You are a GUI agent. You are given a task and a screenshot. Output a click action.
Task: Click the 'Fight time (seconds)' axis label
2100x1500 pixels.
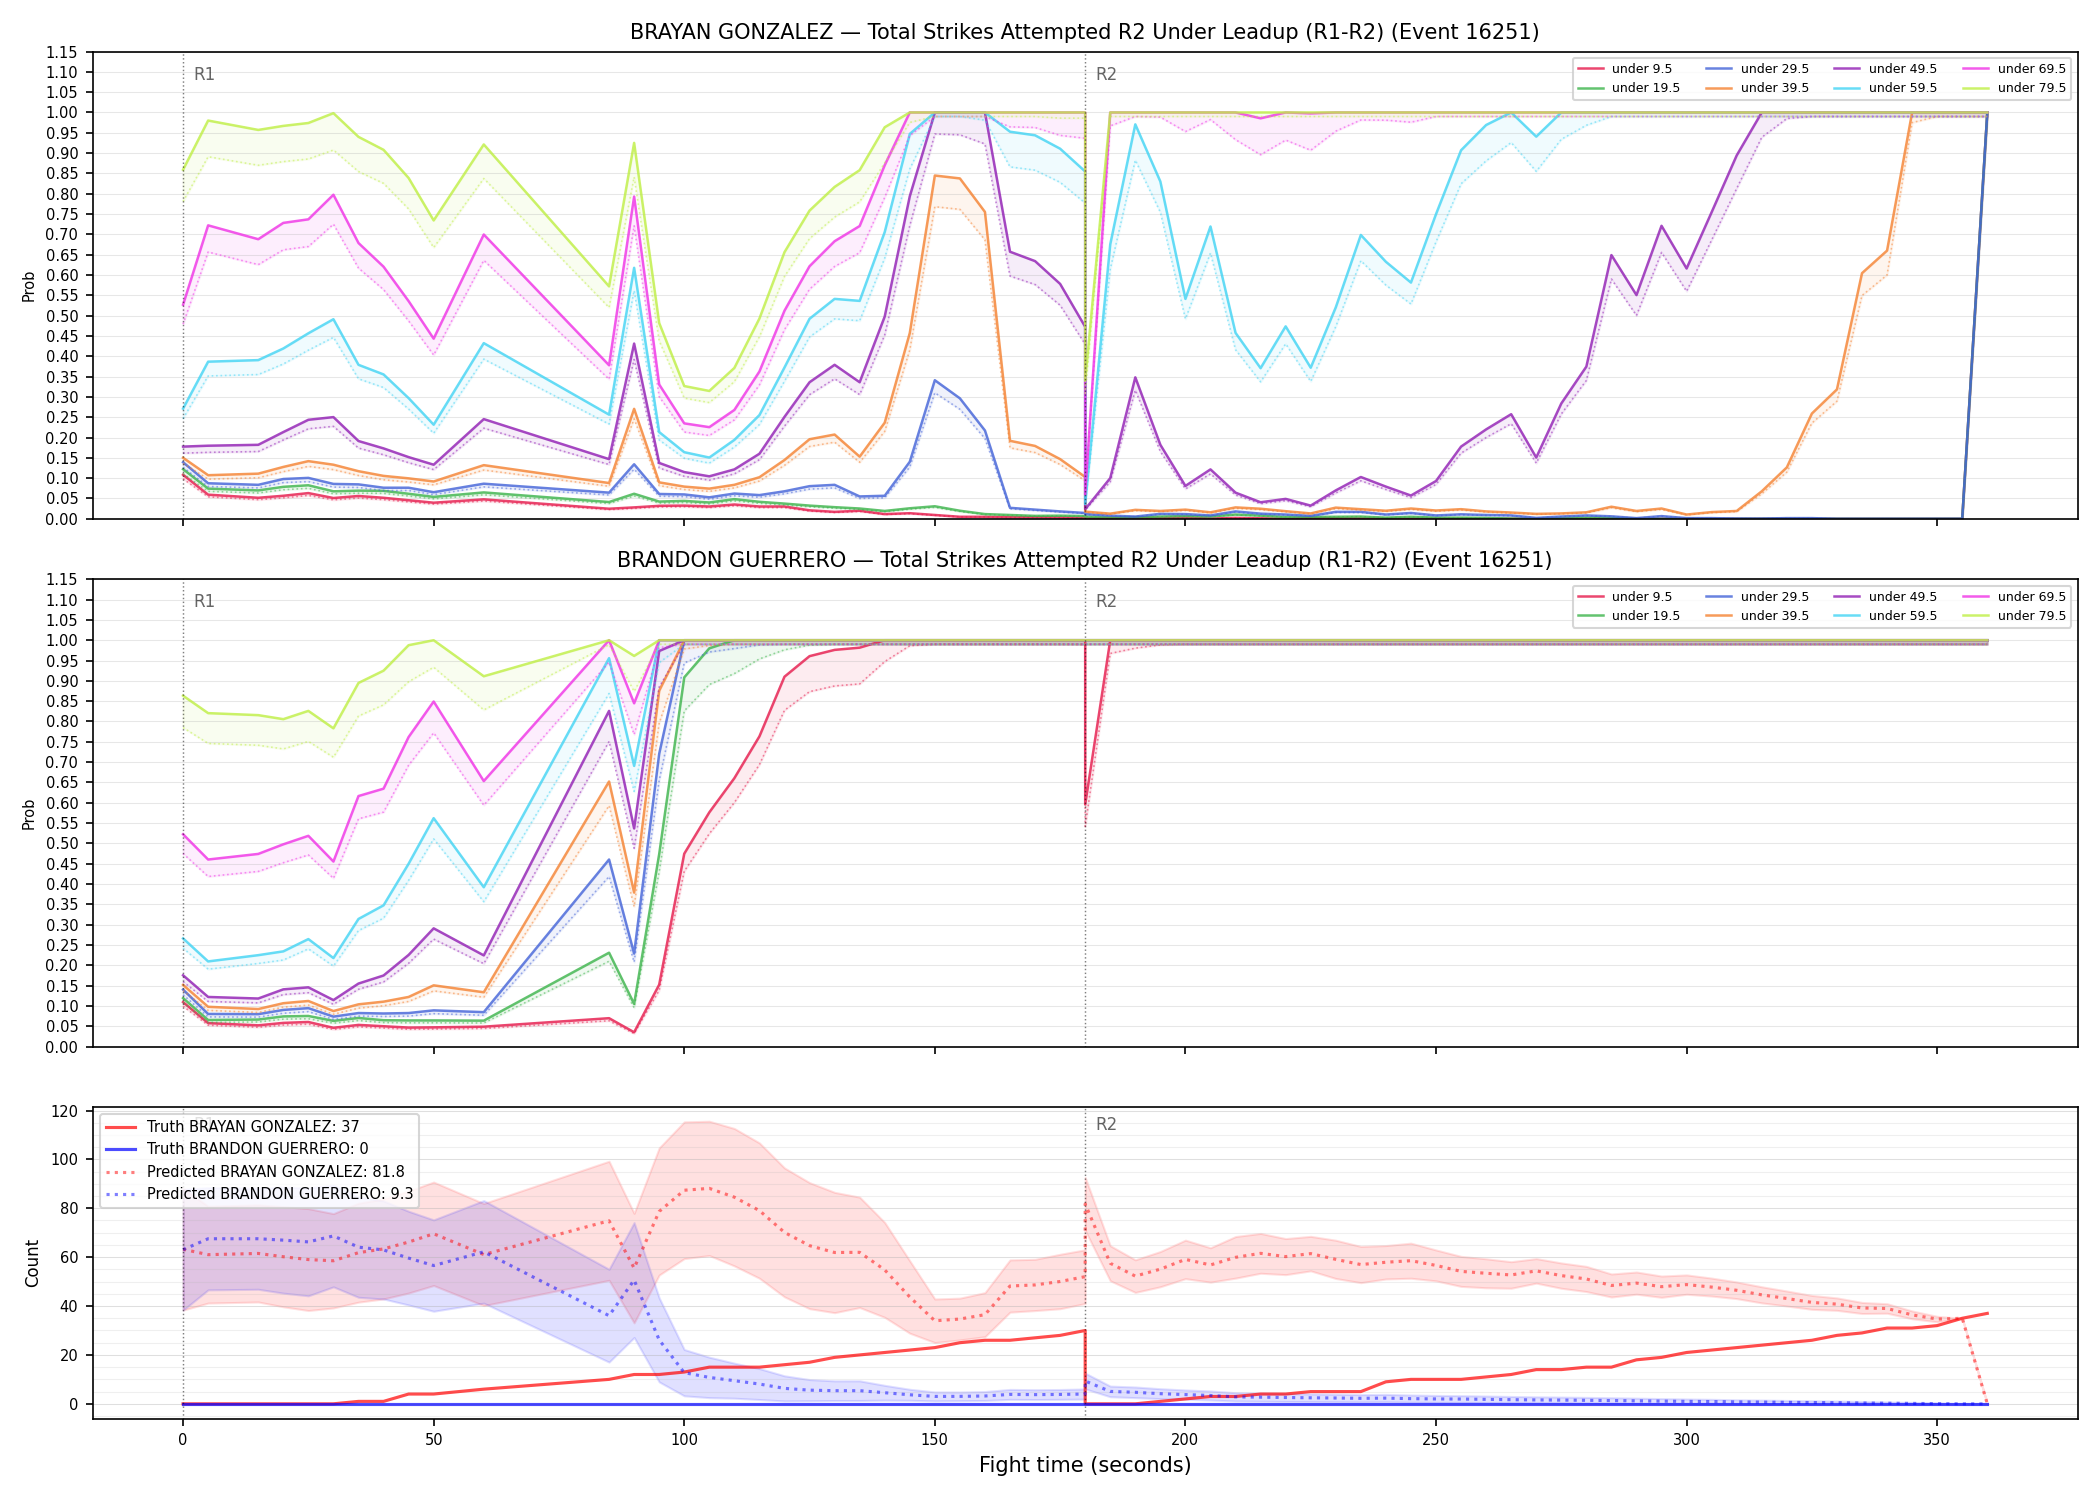point(1085,1465)
